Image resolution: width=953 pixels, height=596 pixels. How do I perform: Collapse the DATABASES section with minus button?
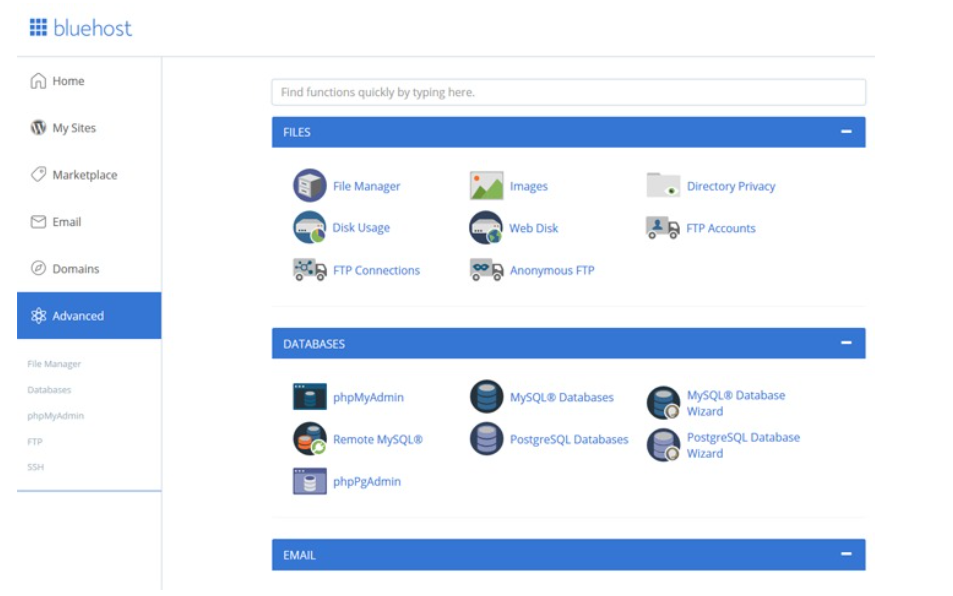(x=846, y=343)
